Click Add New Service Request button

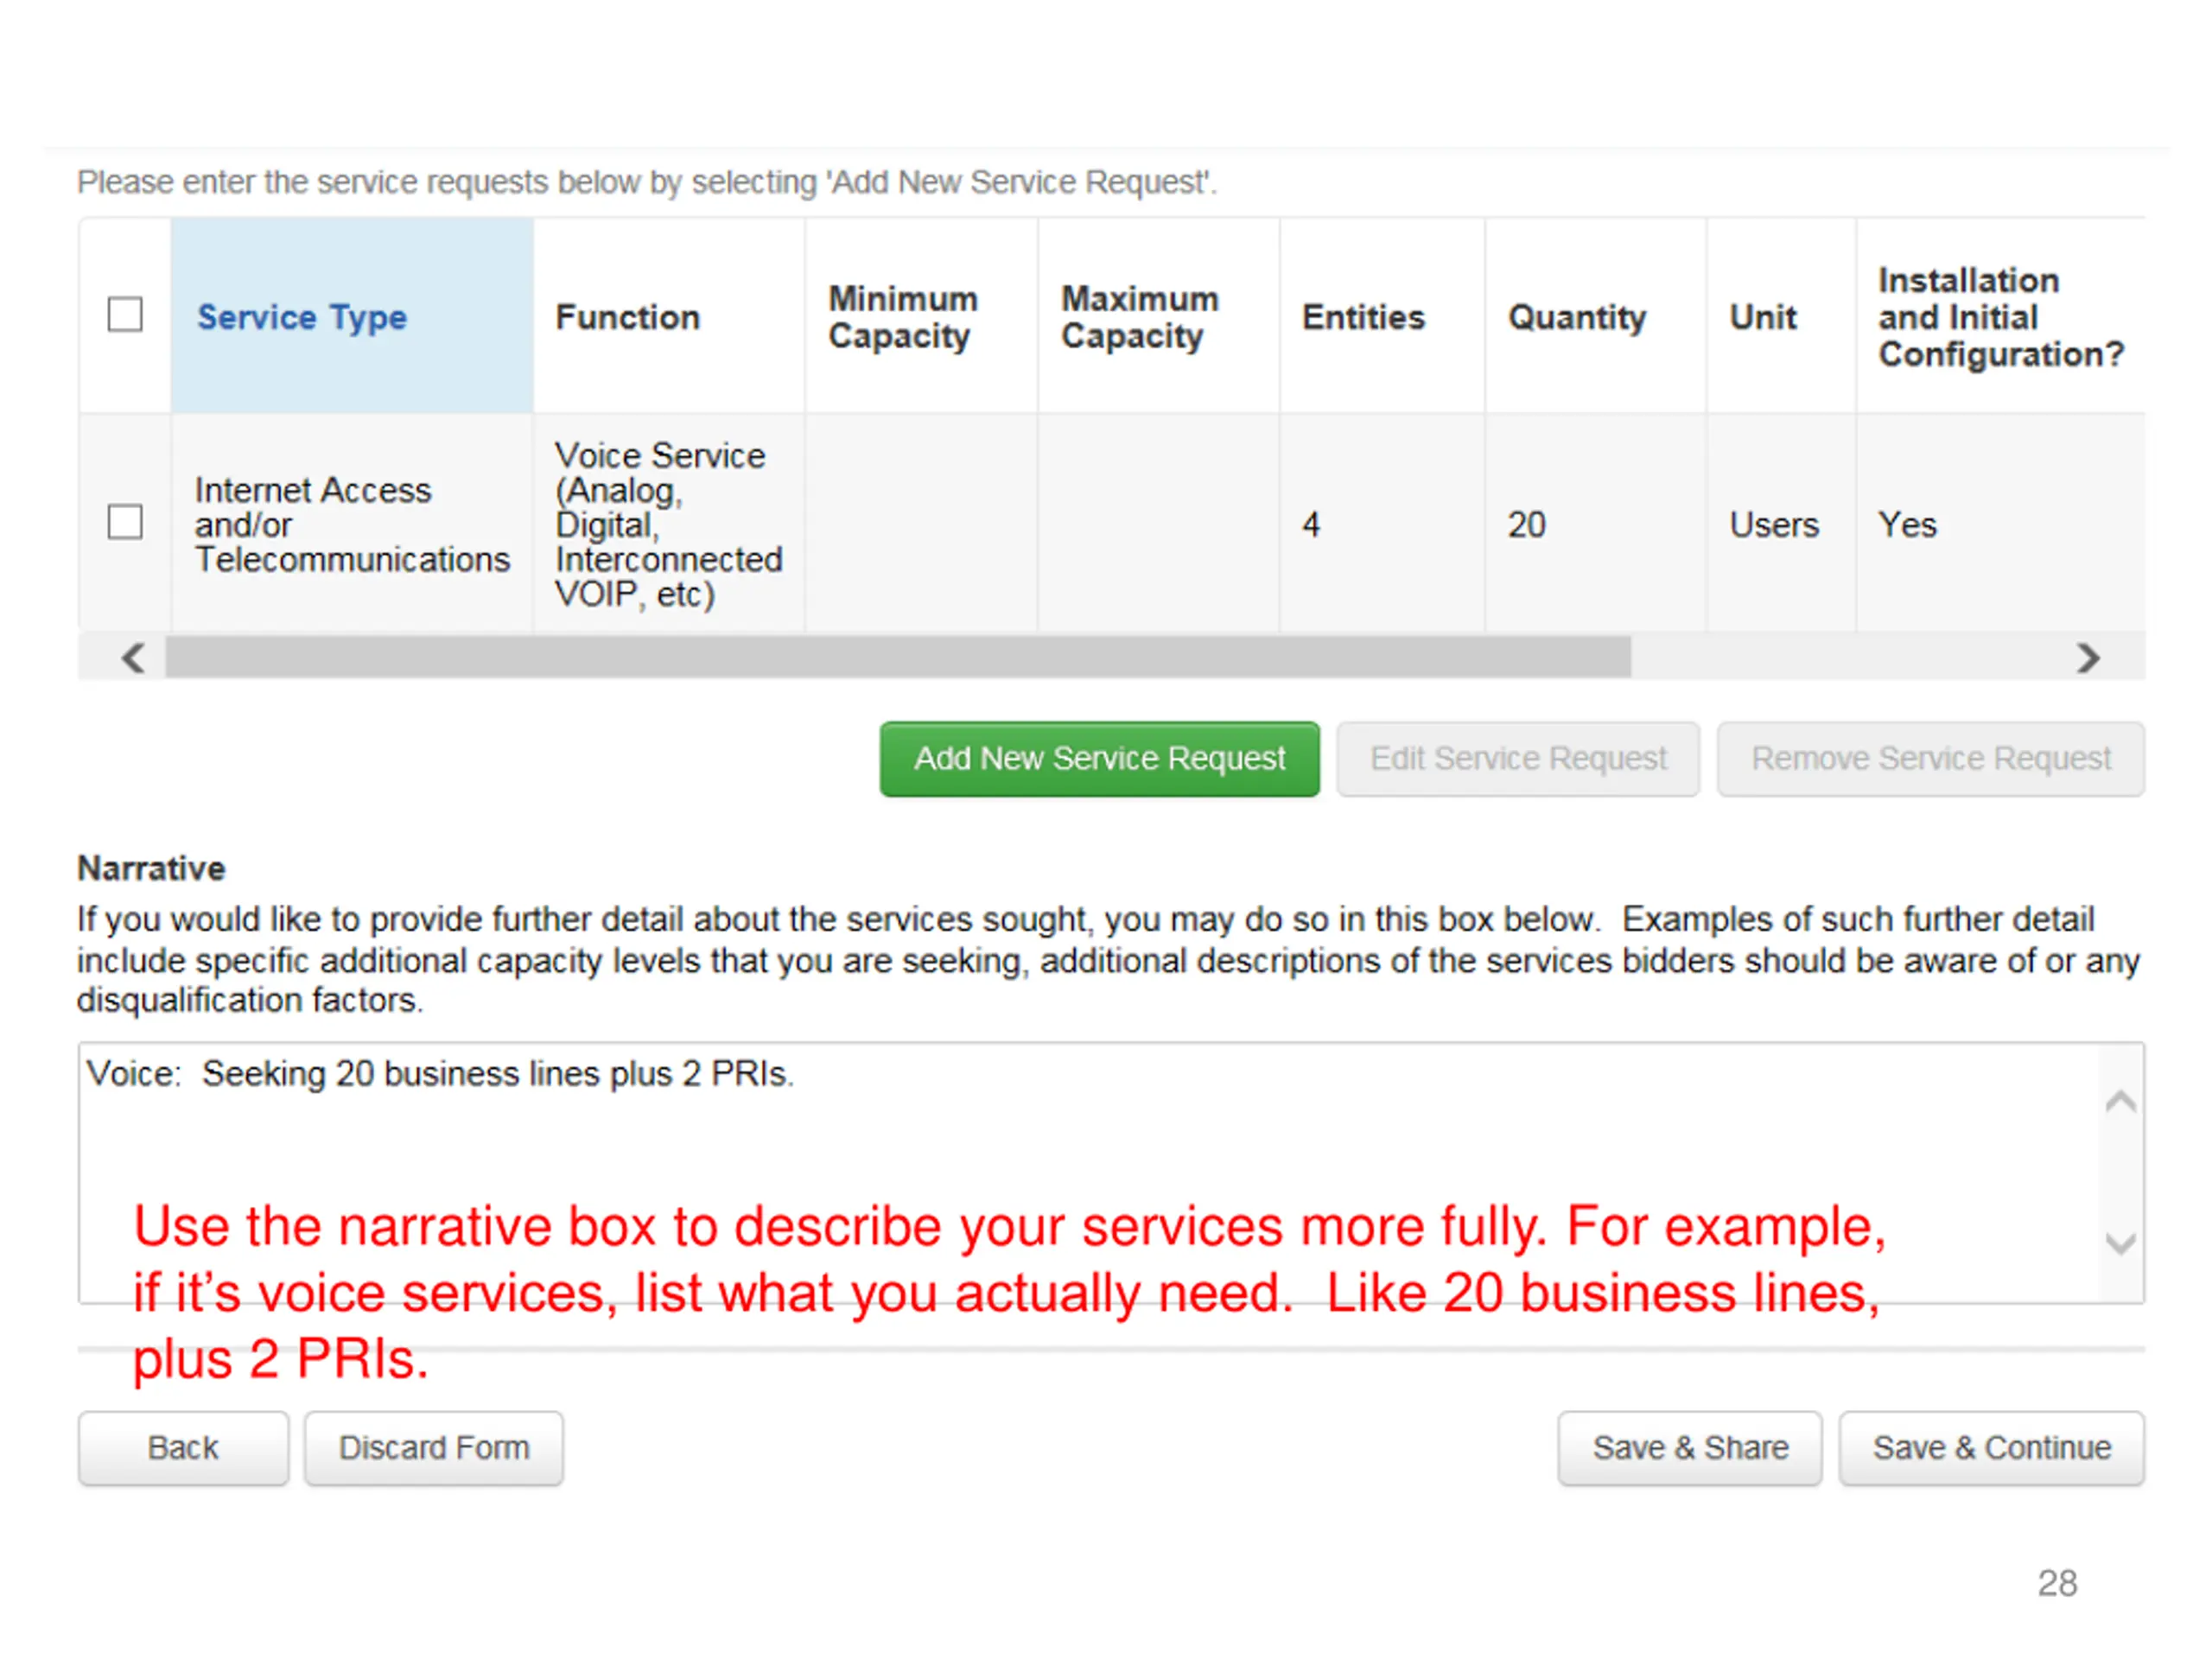1099,759
